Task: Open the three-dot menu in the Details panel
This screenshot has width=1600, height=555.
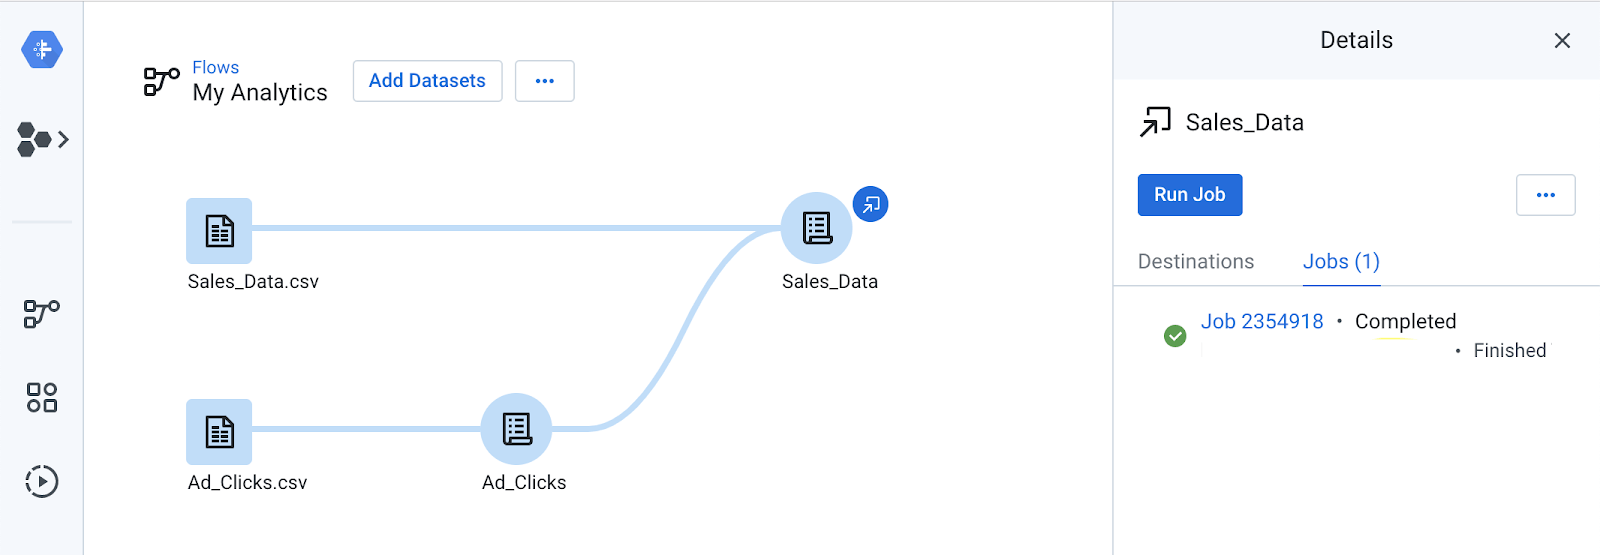Action: click(1546, 195)
